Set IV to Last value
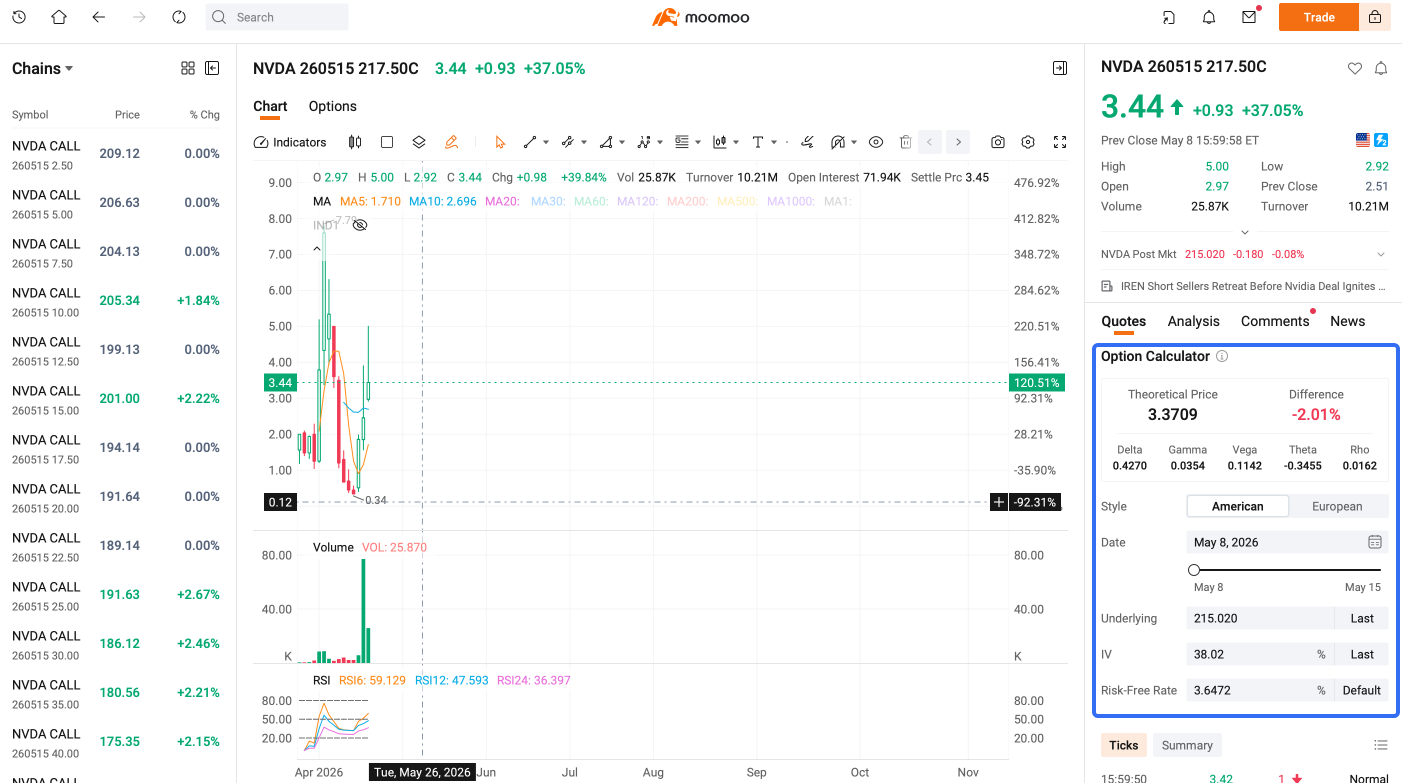The image size is (1402, 783). pos(1362,654)
